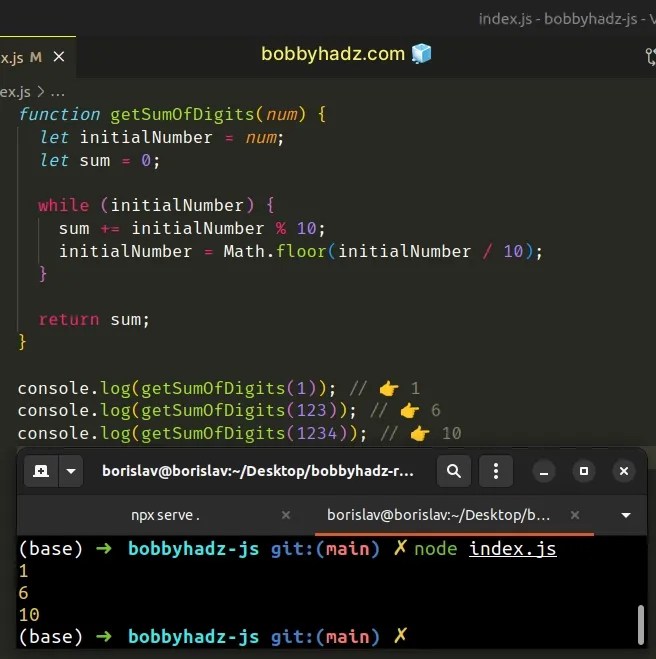Viewport: 656px width, 659px height.
Task: Close the index.js editor tab
Action: (59, 56)
